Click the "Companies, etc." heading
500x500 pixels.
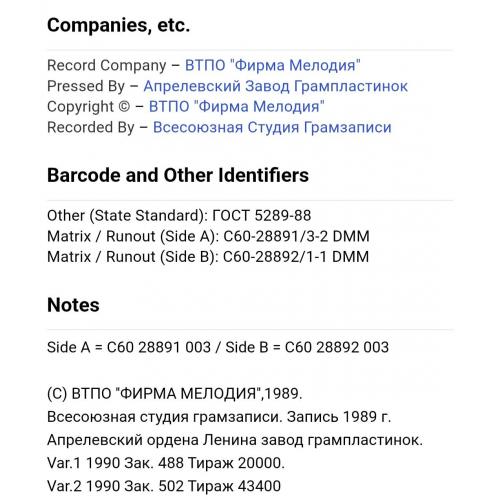click(x=118, y=25)
